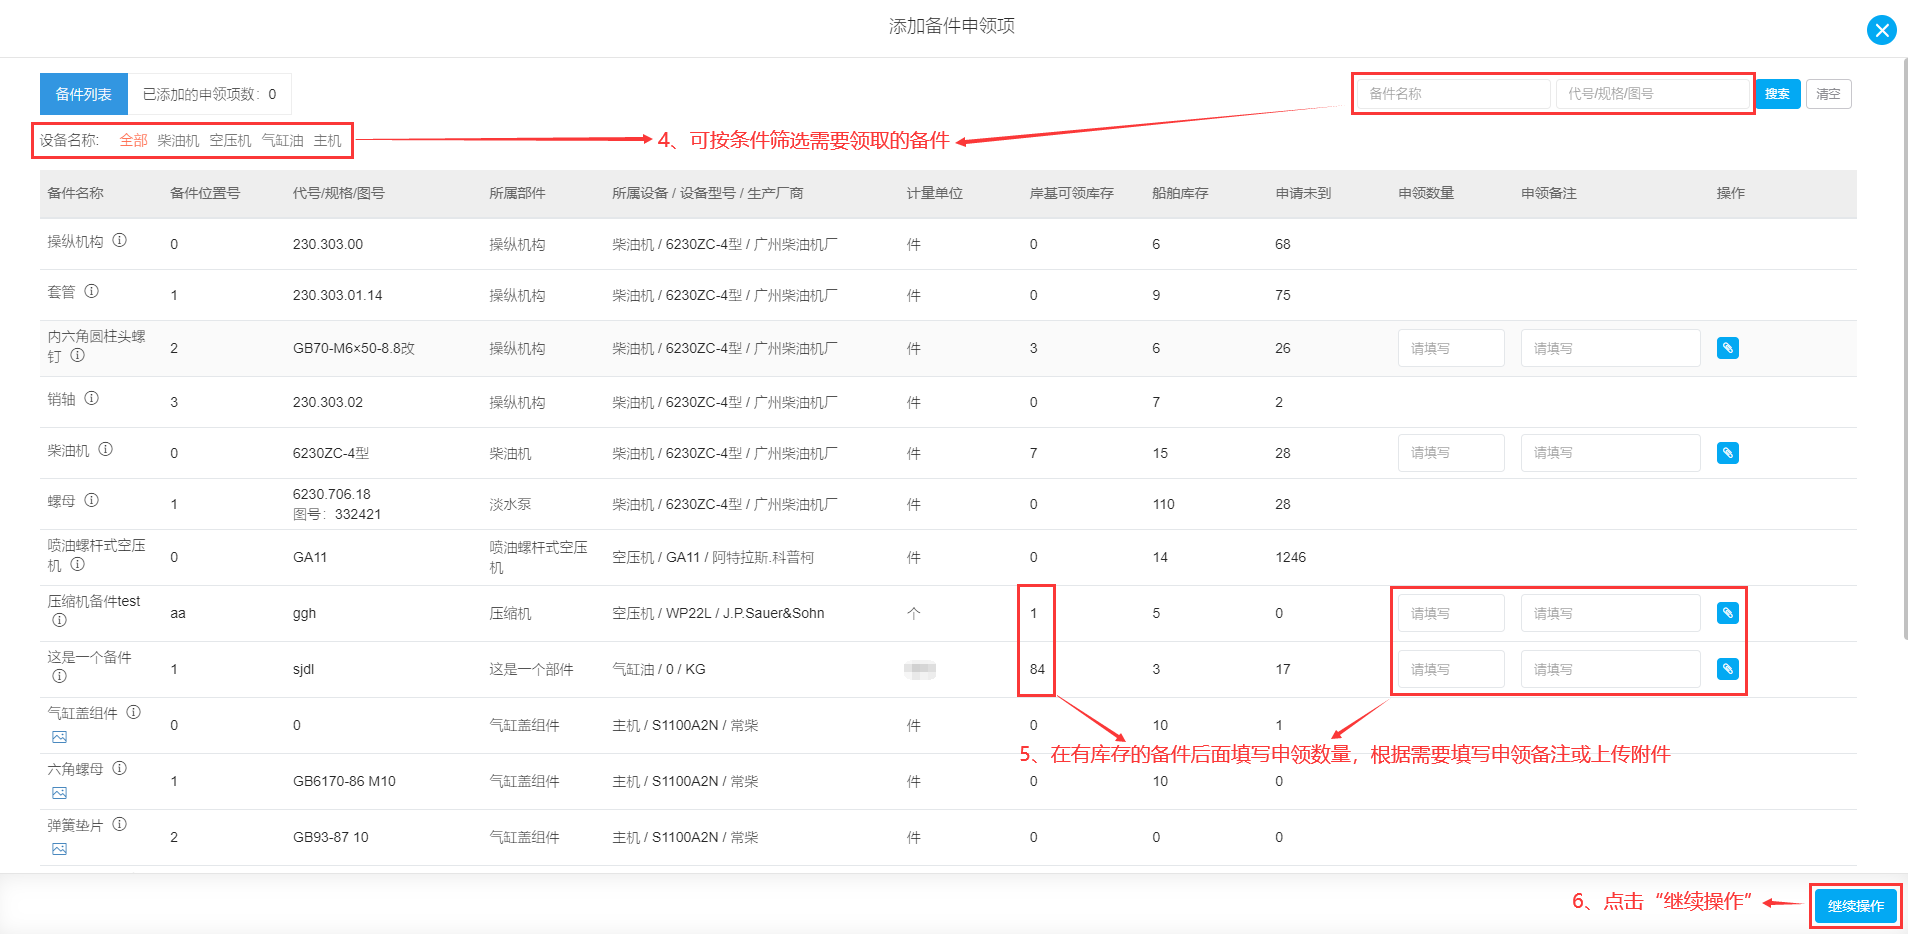Click attachment icon in 内六角圆柱头螺钉 row

click(x=1727, y=348)
